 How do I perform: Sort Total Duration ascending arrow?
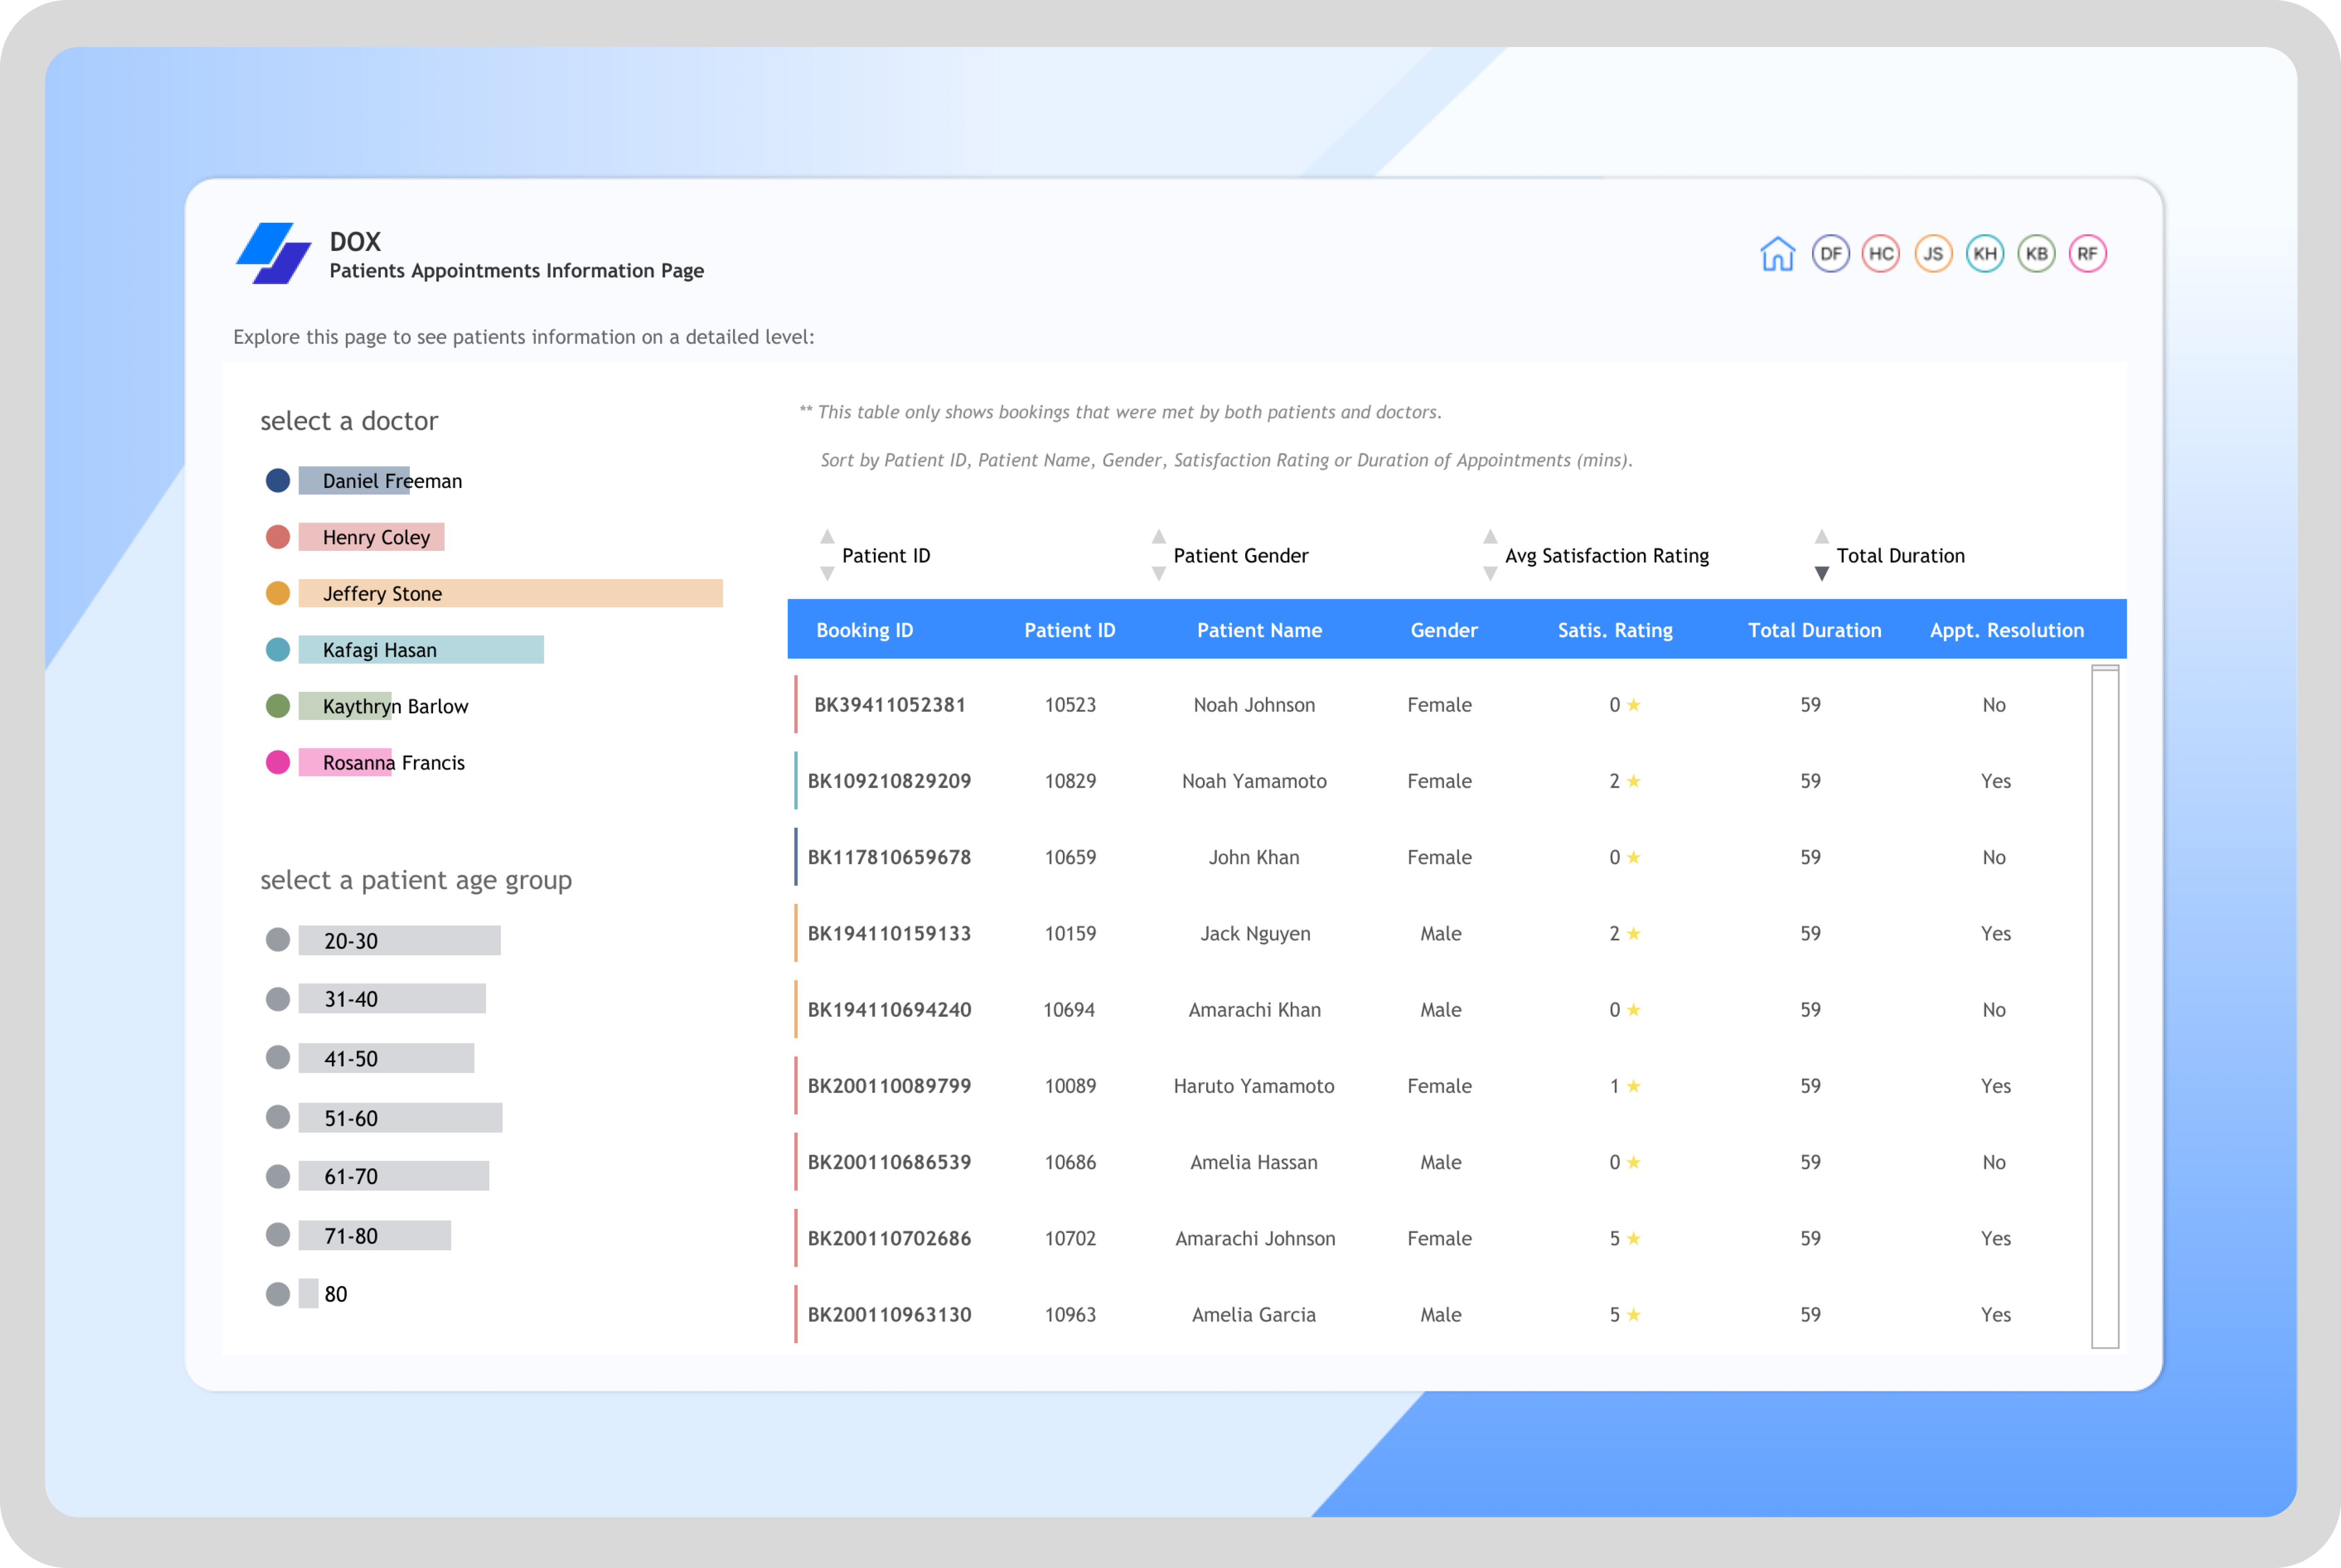tap(1821, 537)
